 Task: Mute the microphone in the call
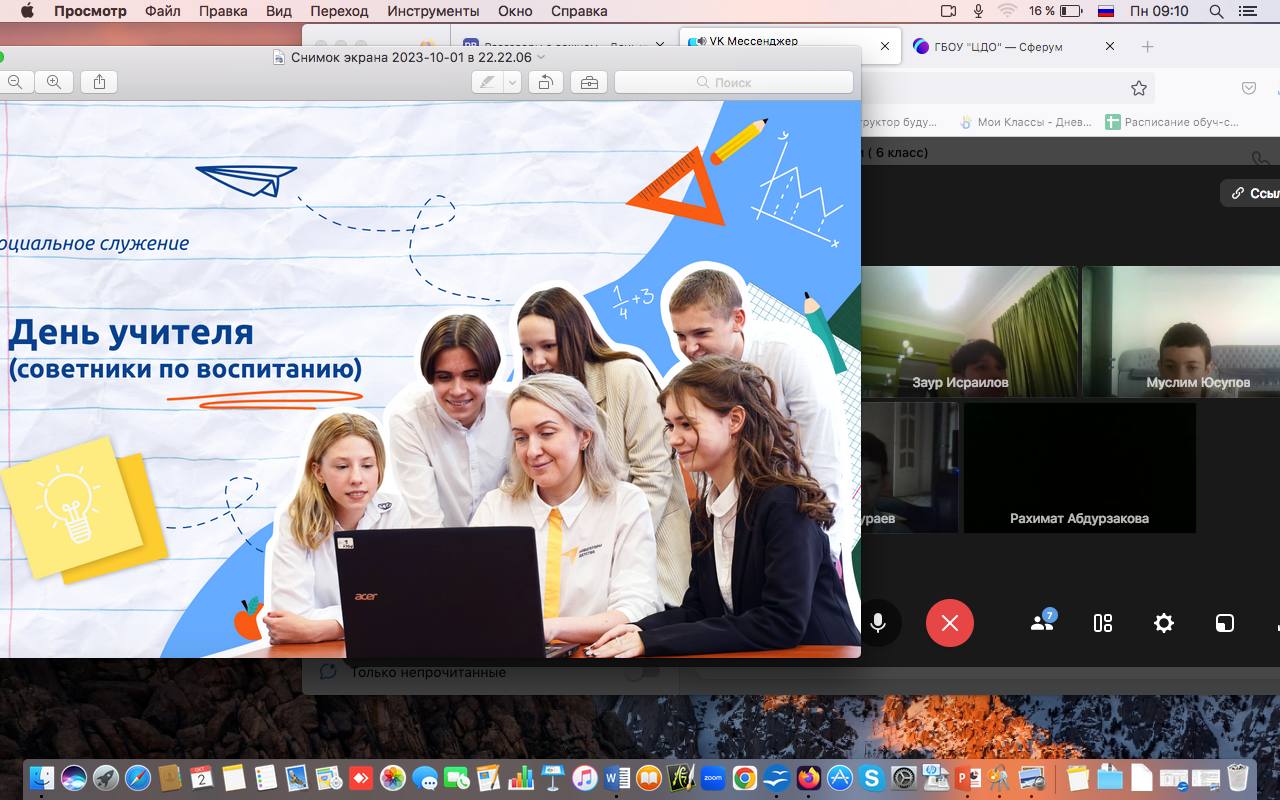(x=877, y=623)
